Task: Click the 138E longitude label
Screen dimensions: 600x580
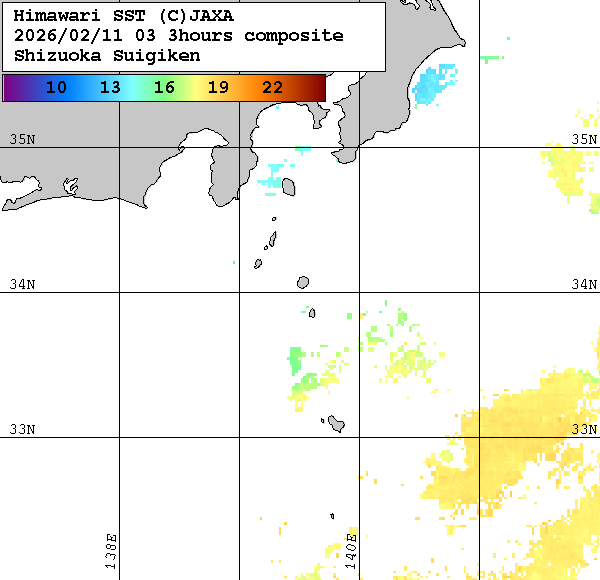Action: tap(111, 551)
